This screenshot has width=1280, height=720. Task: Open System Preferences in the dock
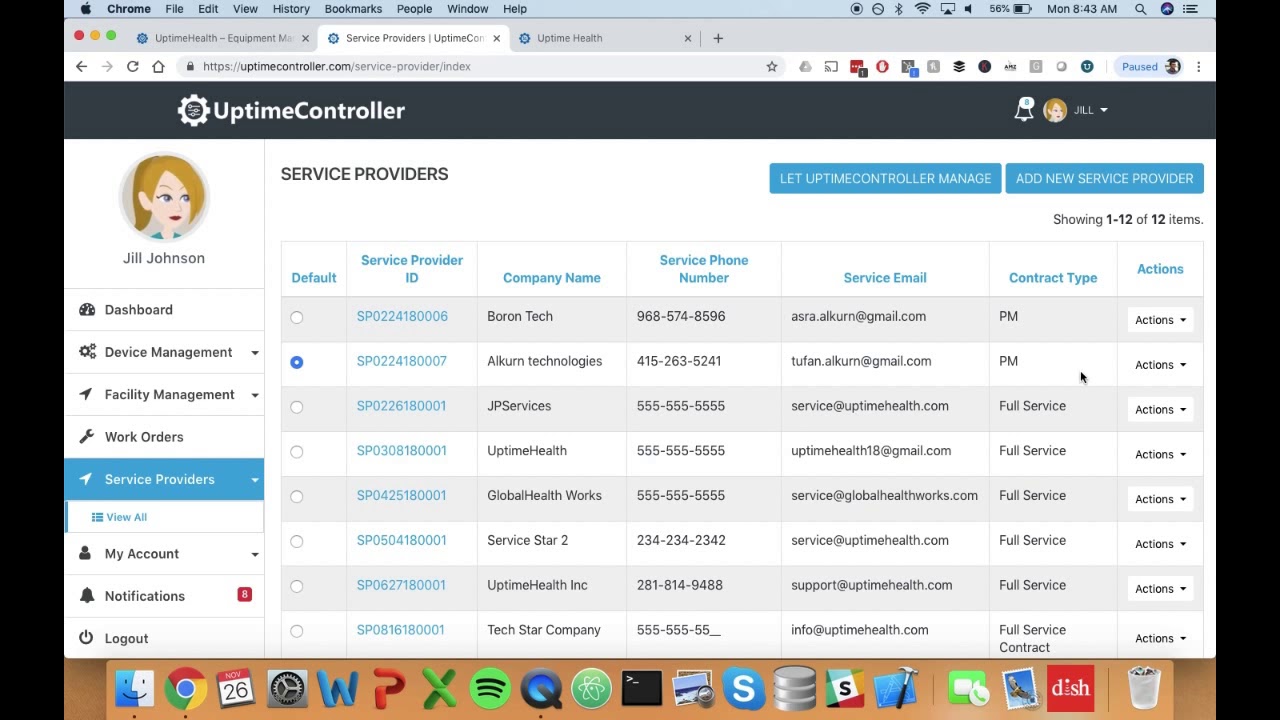click(x=287, y=689)
